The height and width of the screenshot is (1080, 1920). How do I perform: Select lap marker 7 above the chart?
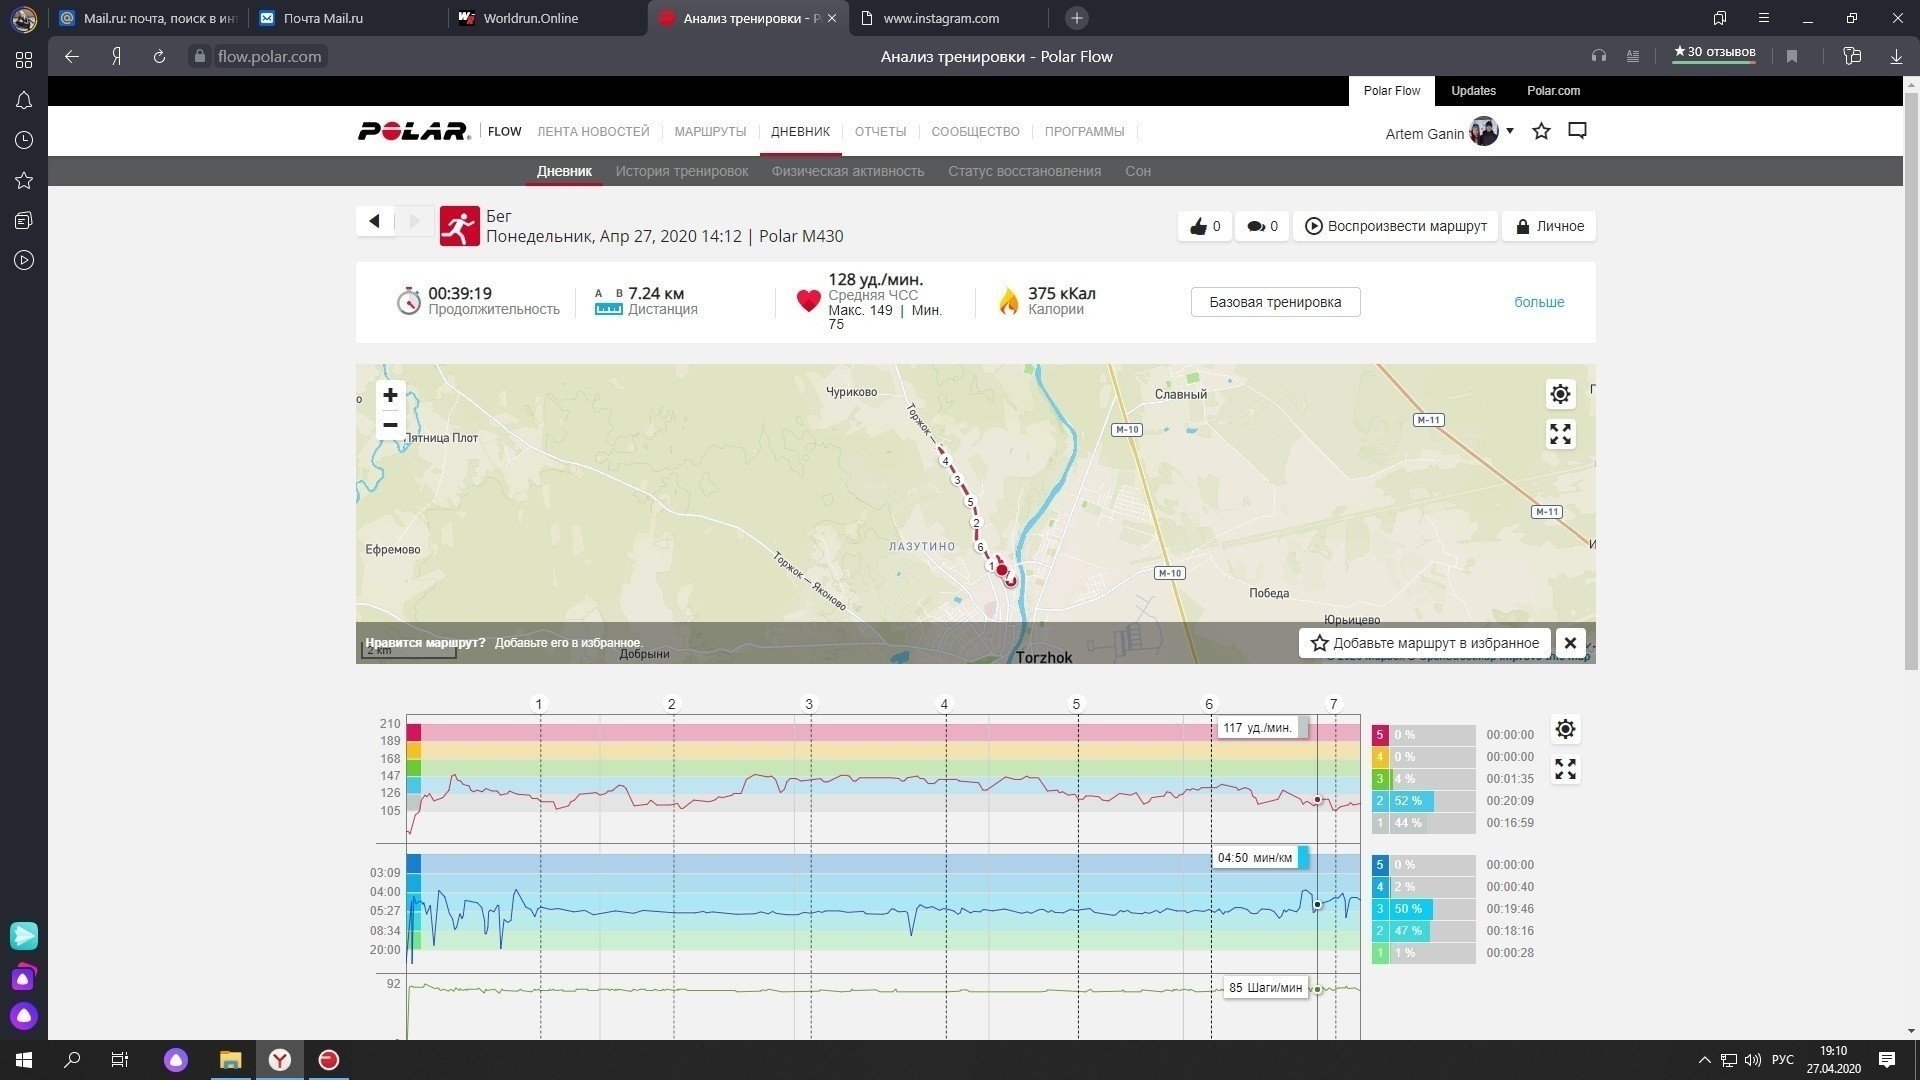pyautogui.click(x=1333, y=704)
